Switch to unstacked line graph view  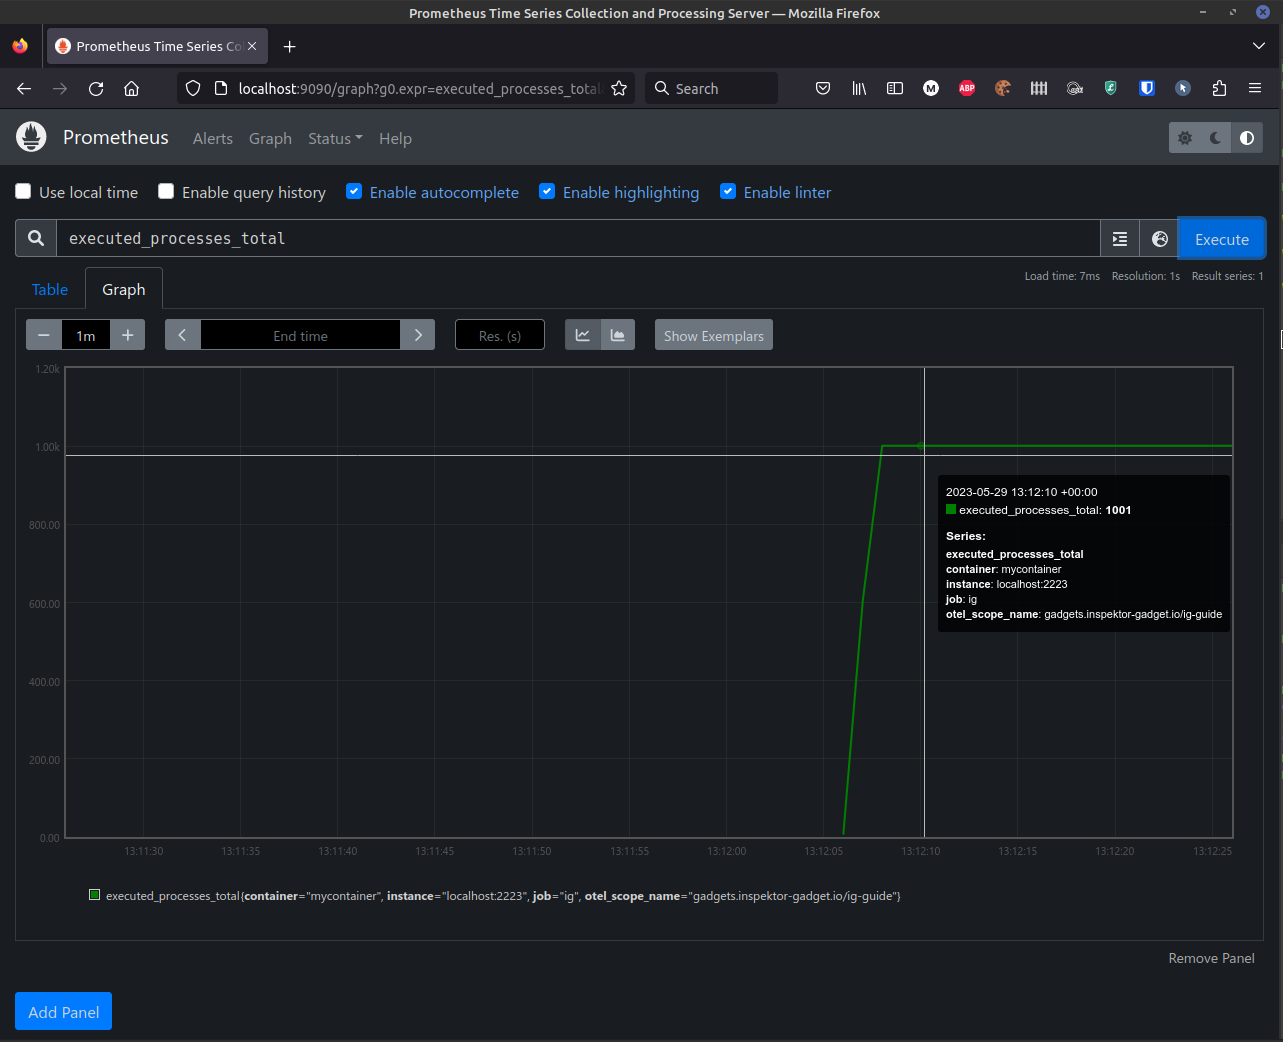click(583, 335)
